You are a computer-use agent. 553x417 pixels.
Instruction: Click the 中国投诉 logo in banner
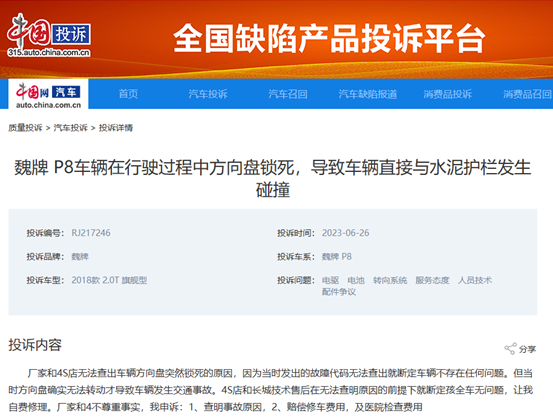(x=49, y=35)
